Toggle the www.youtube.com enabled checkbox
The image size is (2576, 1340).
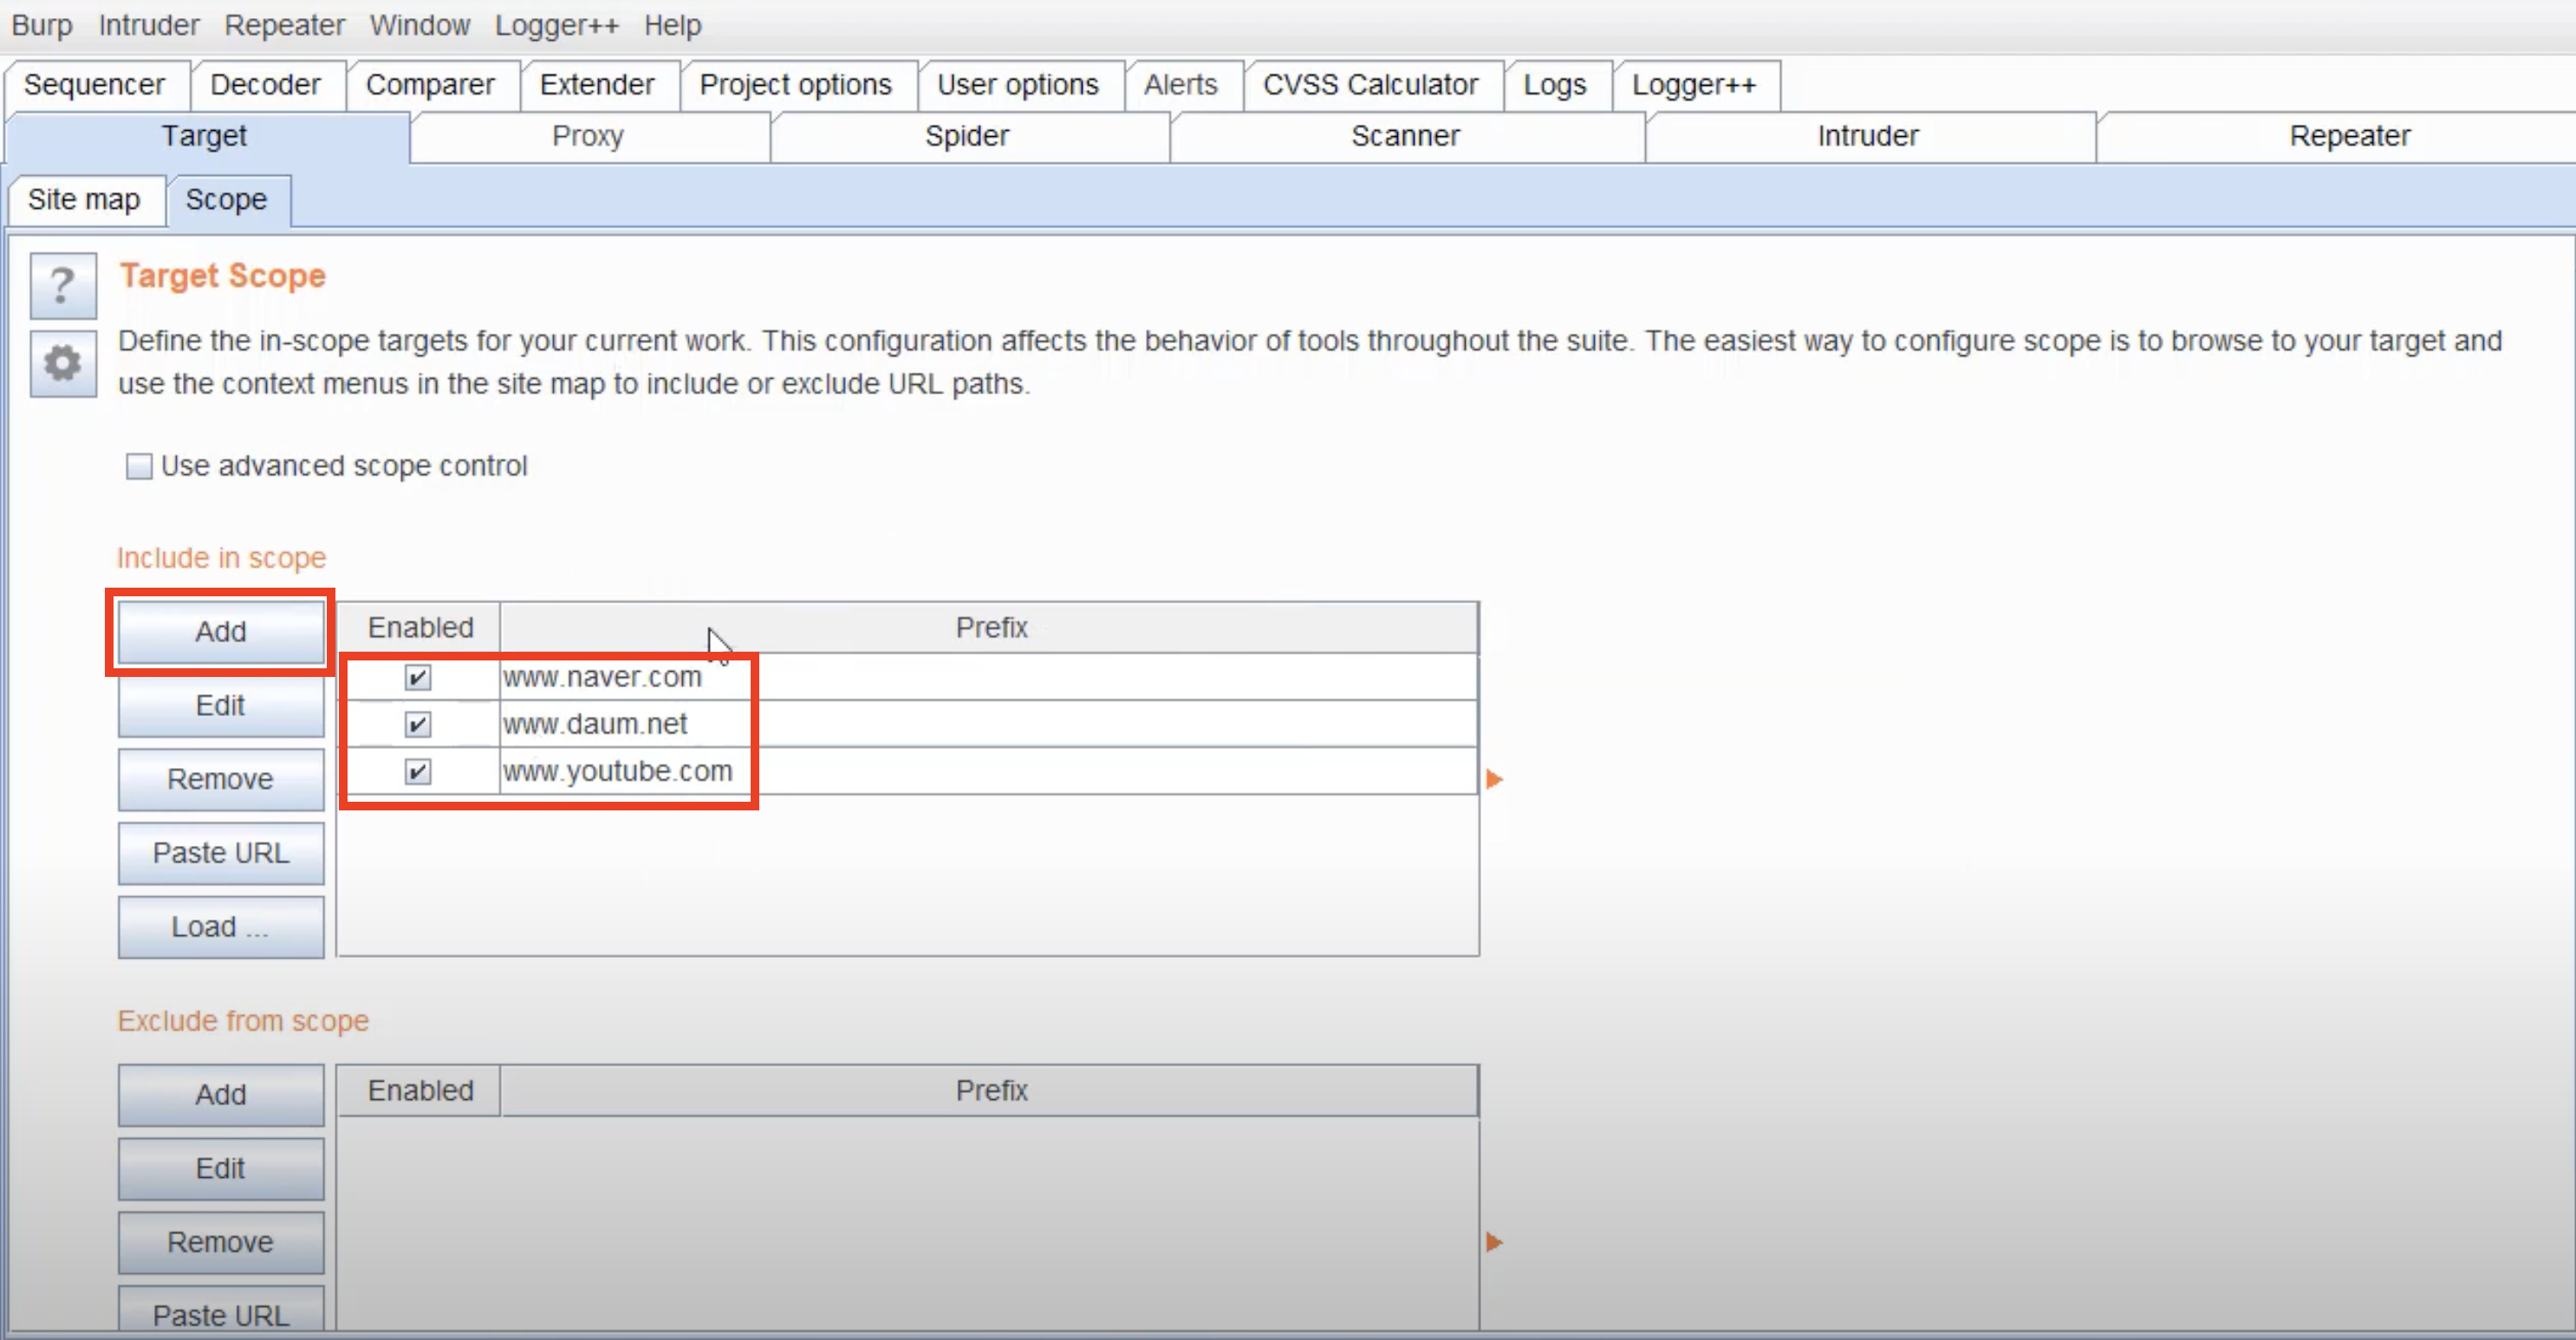[x=418, y=771]
